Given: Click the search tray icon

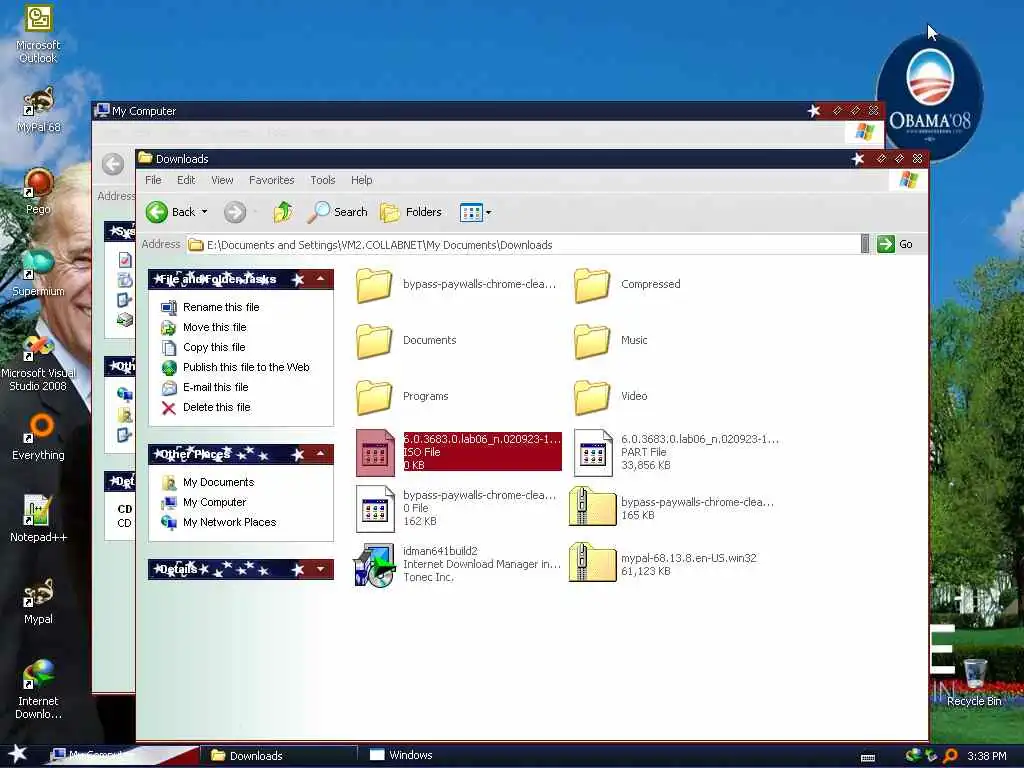Looking at the screenshot, I should point(950,756).
